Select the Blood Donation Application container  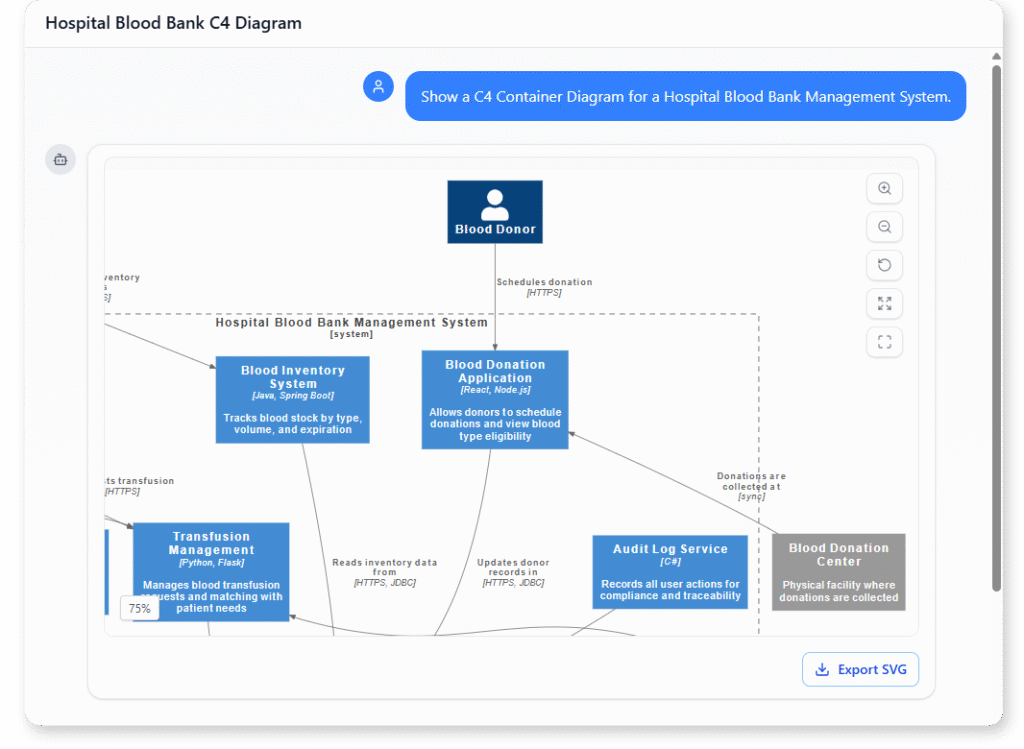494,399
